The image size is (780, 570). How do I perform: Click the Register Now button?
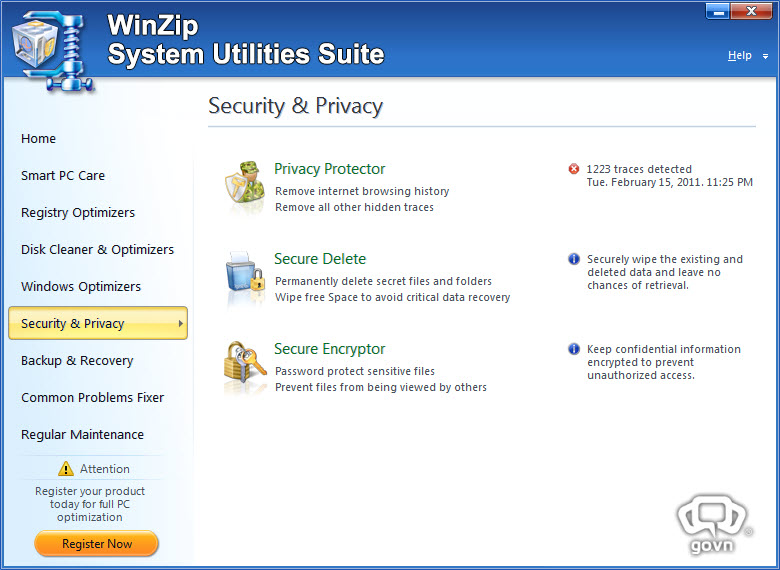(97, 544)
